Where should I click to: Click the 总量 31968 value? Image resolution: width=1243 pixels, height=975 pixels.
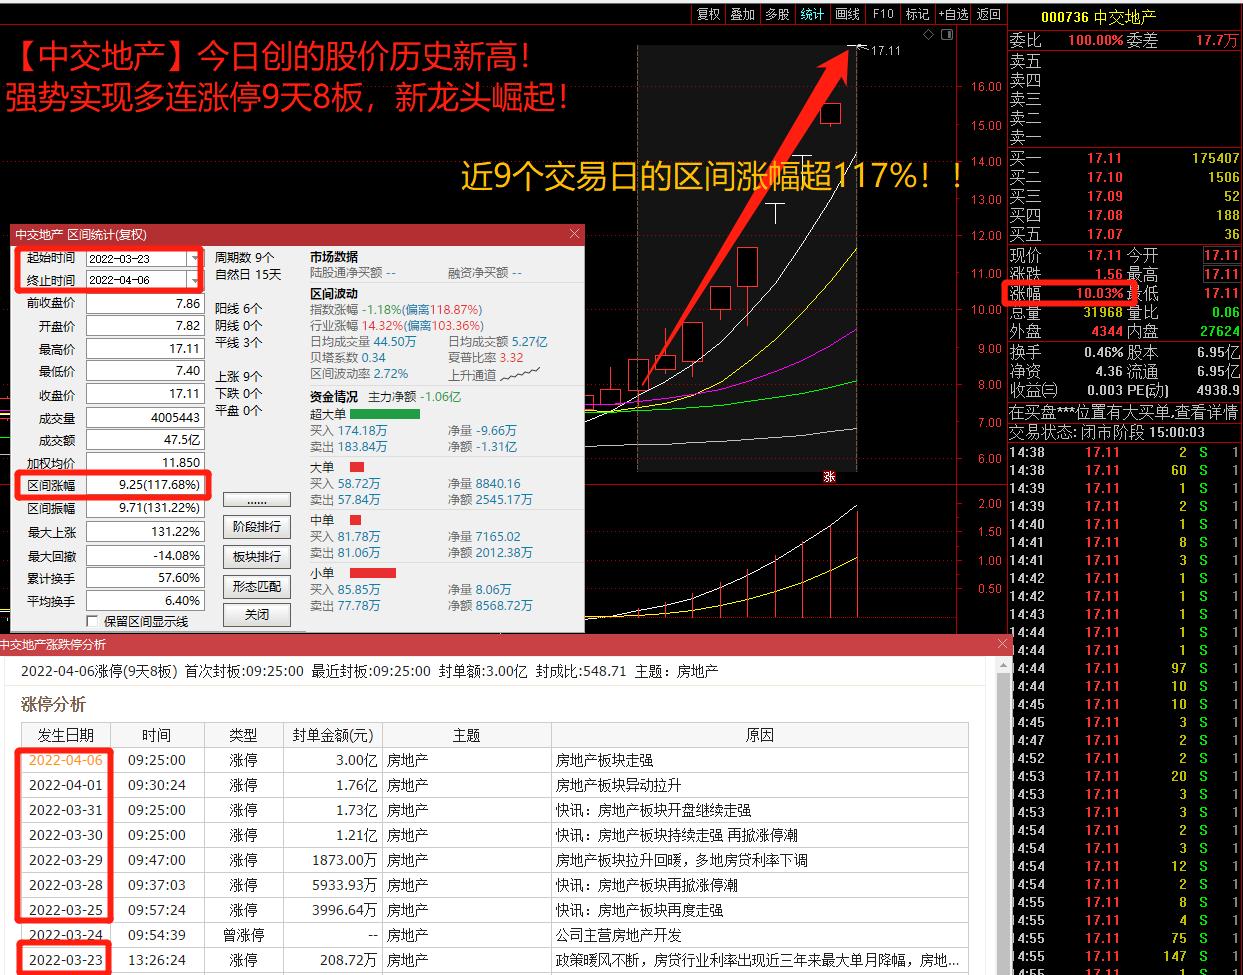1103,312
